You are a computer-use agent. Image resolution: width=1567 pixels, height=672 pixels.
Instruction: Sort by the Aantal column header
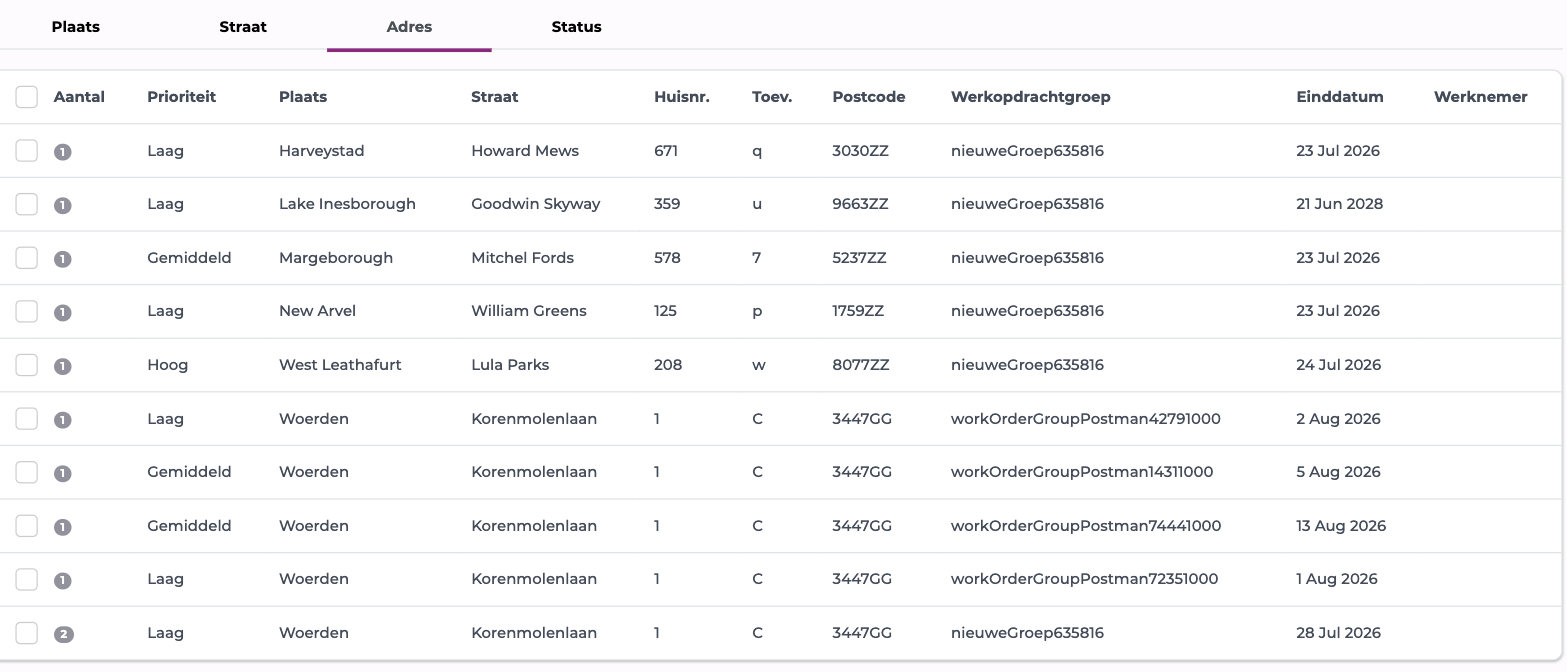(x=79, y=97)
